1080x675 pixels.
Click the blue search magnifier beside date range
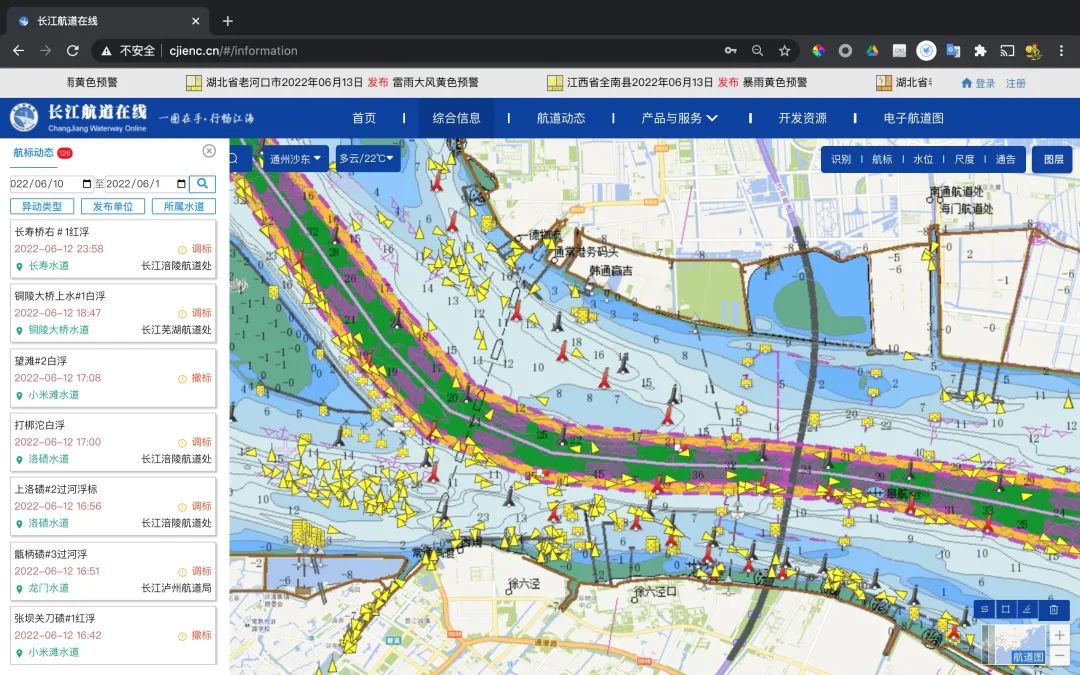(202, 184)
